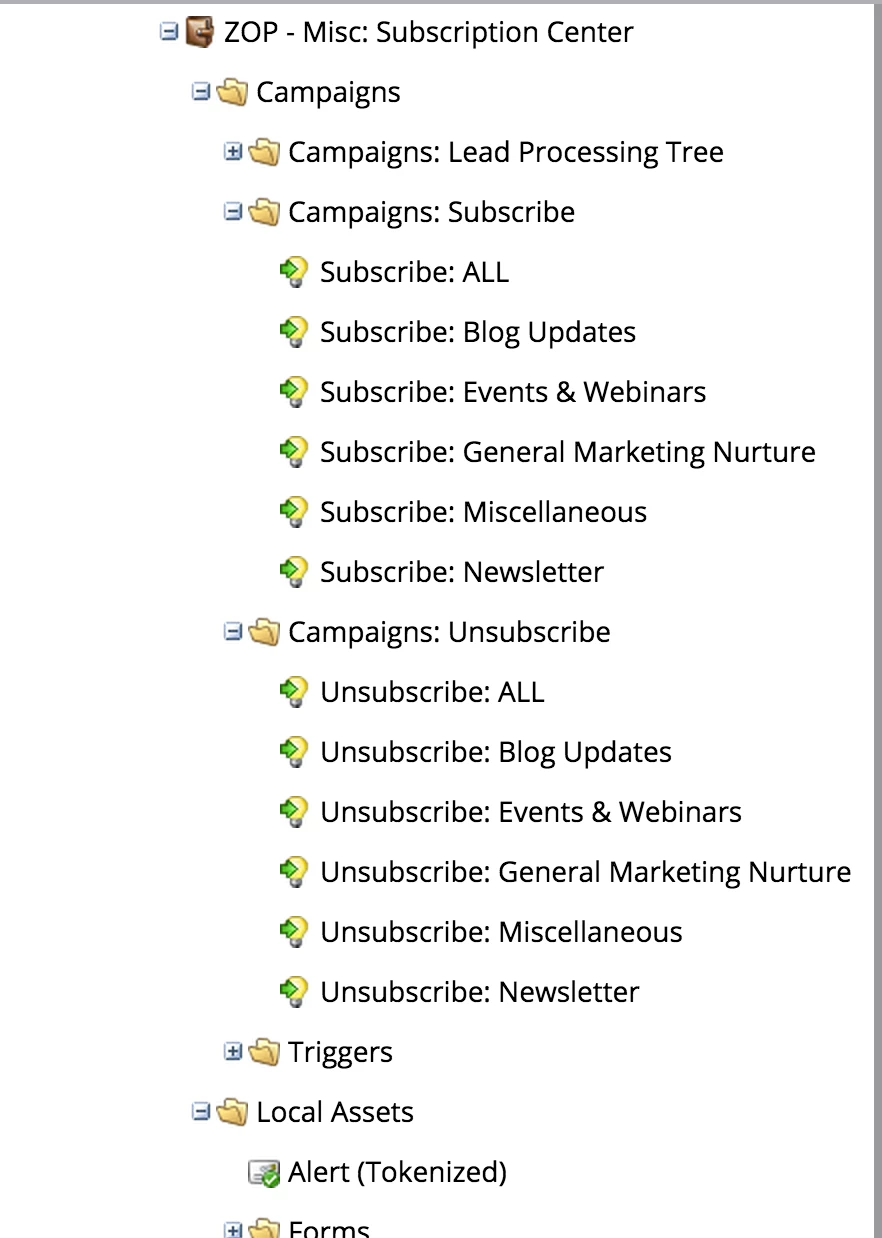Expand the Triggers folder
The width and height of the screenshot is (882, 1238).
pyautogui.click(x=233, y=1052)
